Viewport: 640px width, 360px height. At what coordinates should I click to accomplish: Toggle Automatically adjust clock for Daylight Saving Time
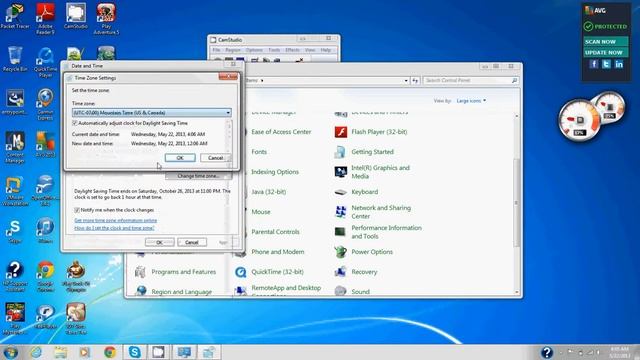tap(75, 123)
